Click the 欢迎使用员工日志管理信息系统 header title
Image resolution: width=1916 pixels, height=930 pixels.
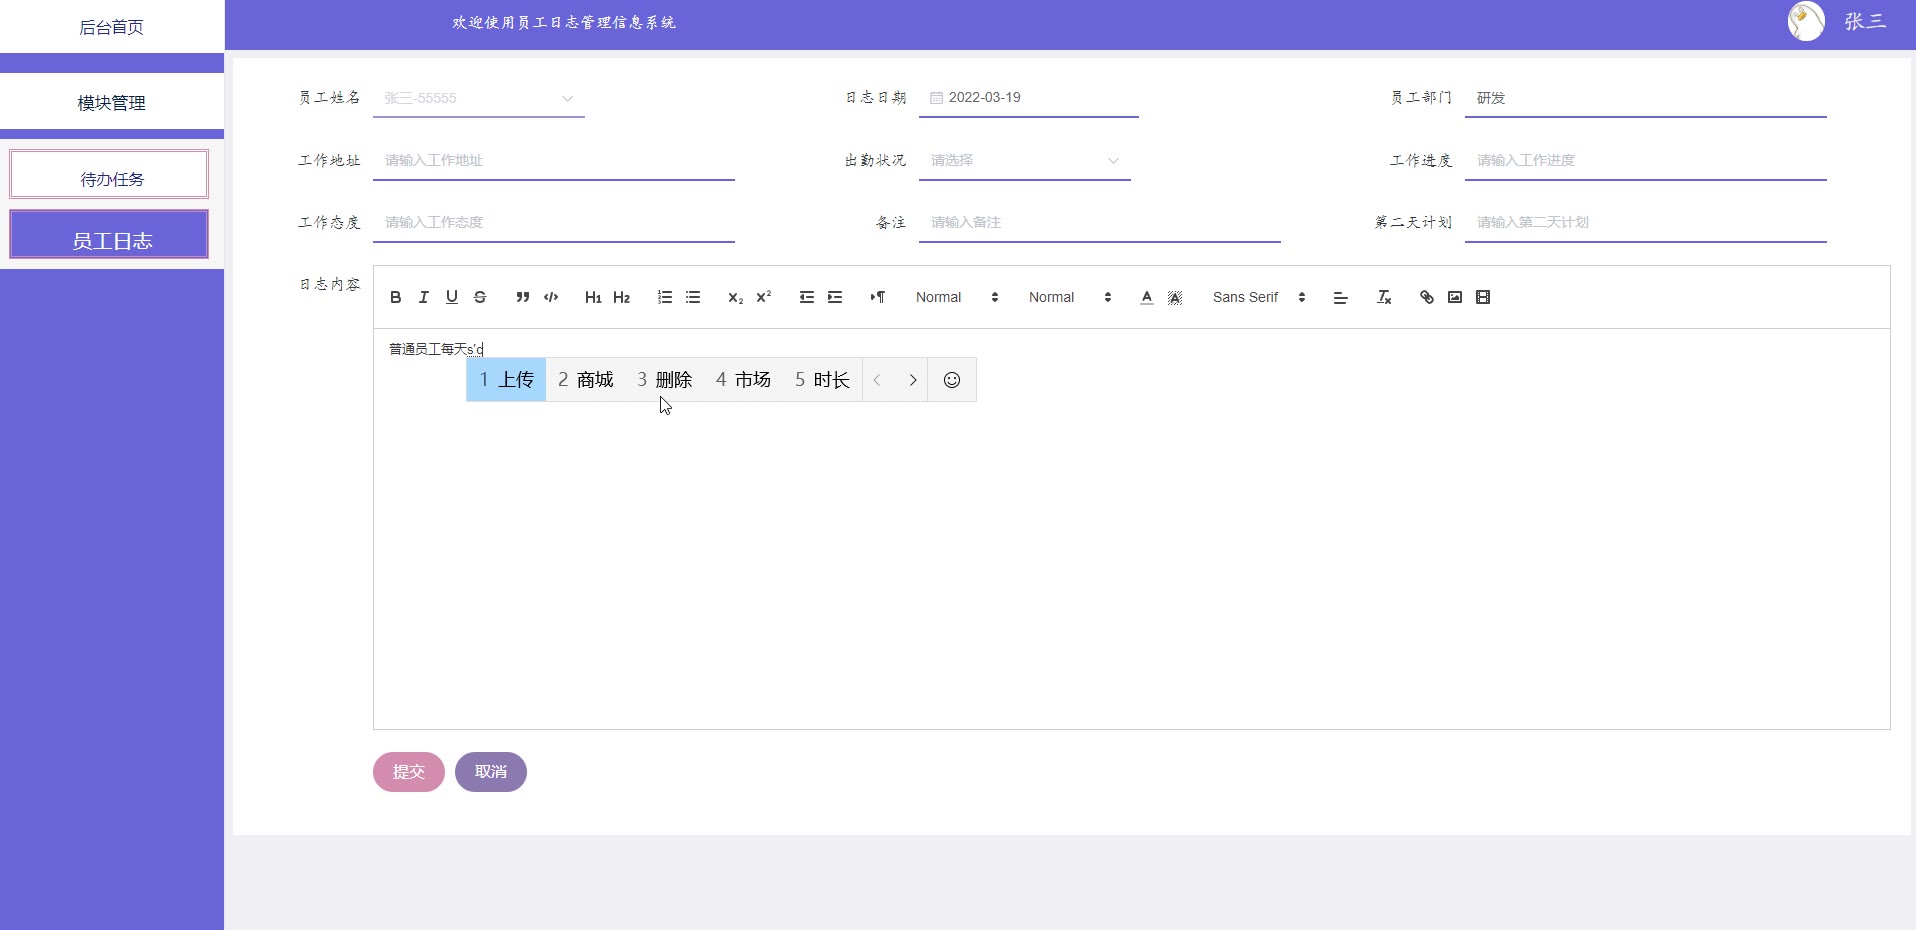[x=564, y=22]
